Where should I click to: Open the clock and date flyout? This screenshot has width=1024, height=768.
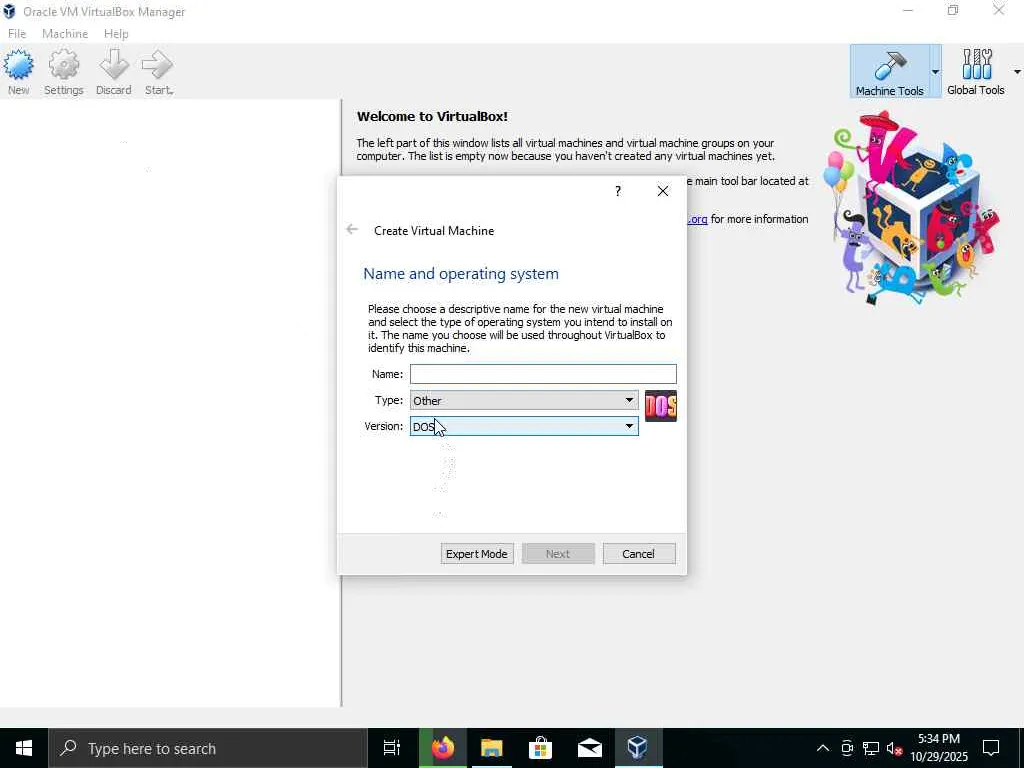[939, 748]
